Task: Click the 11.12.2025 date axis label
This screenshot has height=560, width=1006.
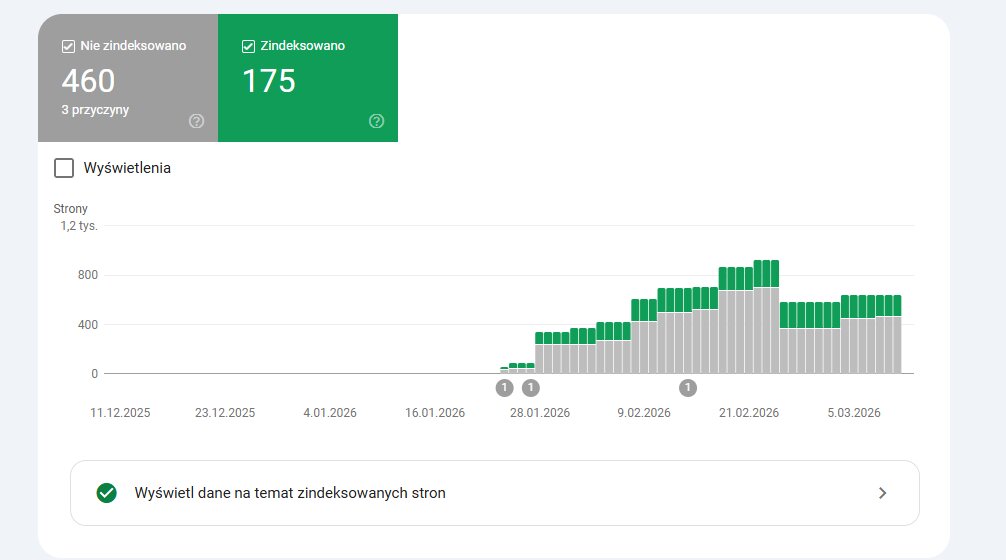Action: (x=120, y=413)
